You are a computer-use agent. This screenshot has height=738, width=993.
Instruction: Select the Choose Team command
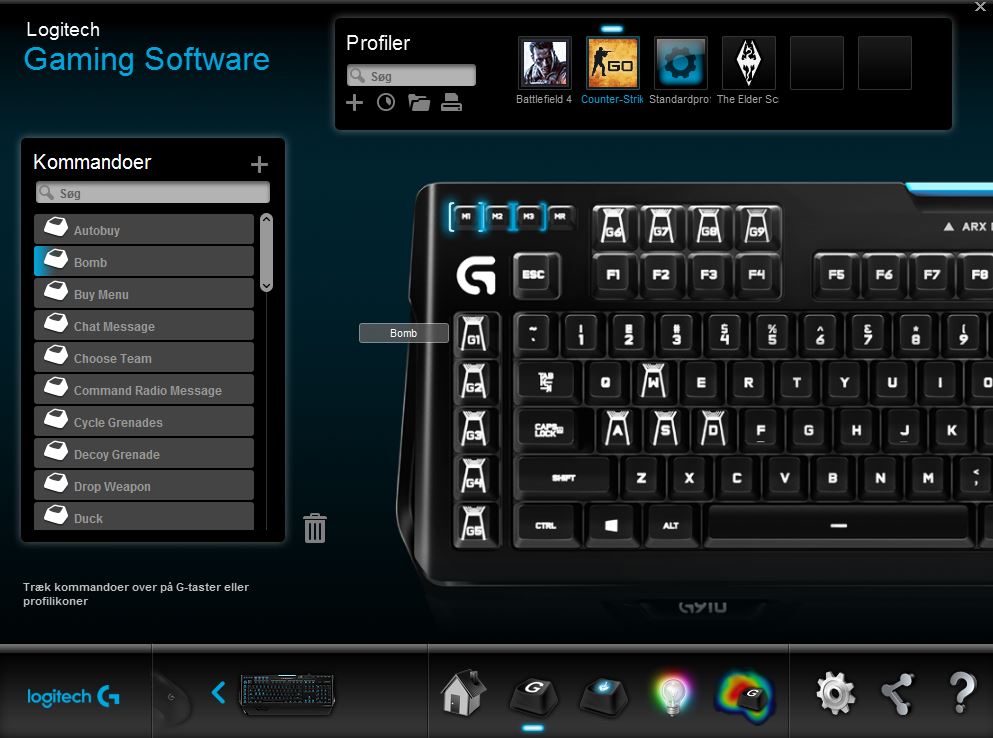tap(144, 357)
